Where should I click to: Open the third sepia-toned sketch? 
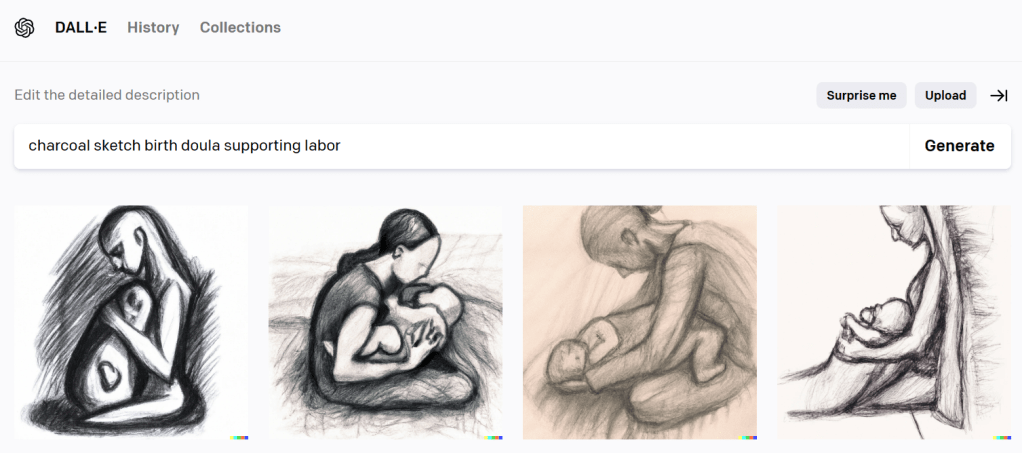640,323
